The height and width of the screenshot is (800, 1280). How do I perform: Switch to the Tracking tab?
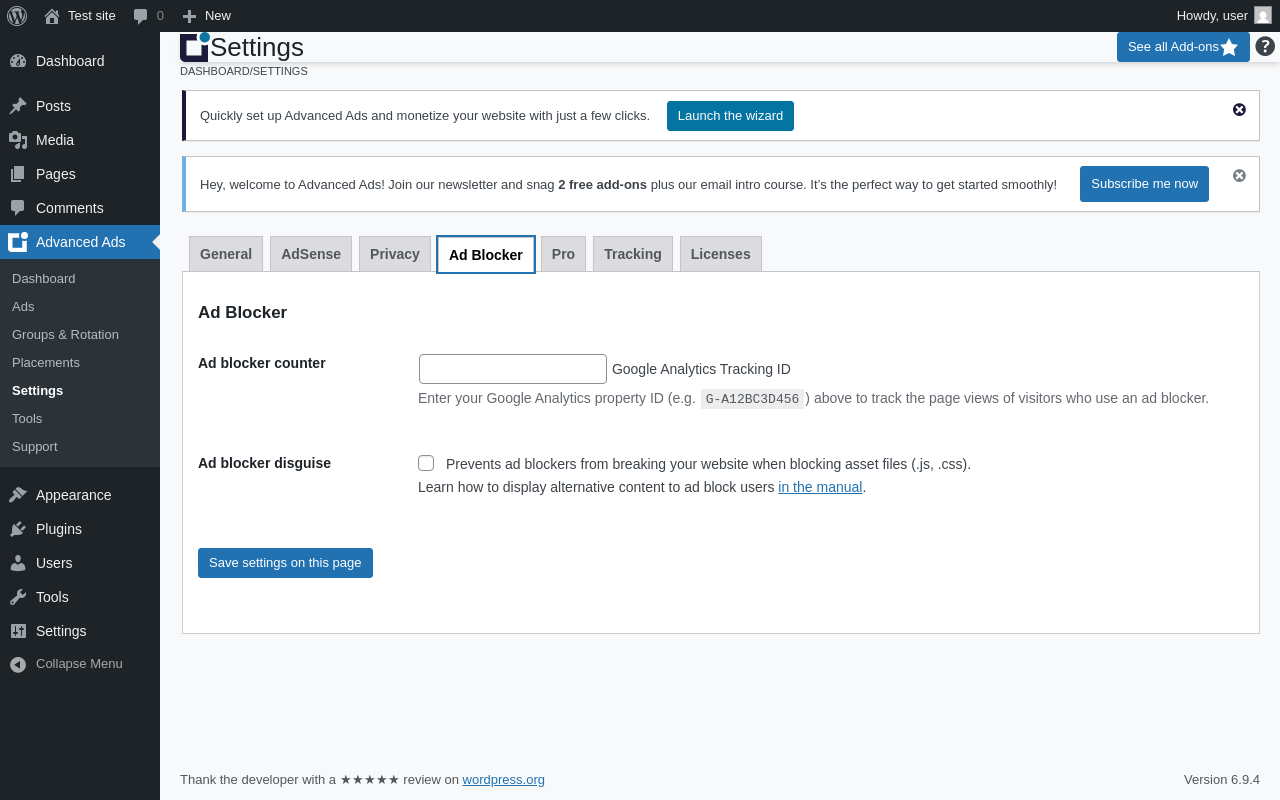click(632, 254)
